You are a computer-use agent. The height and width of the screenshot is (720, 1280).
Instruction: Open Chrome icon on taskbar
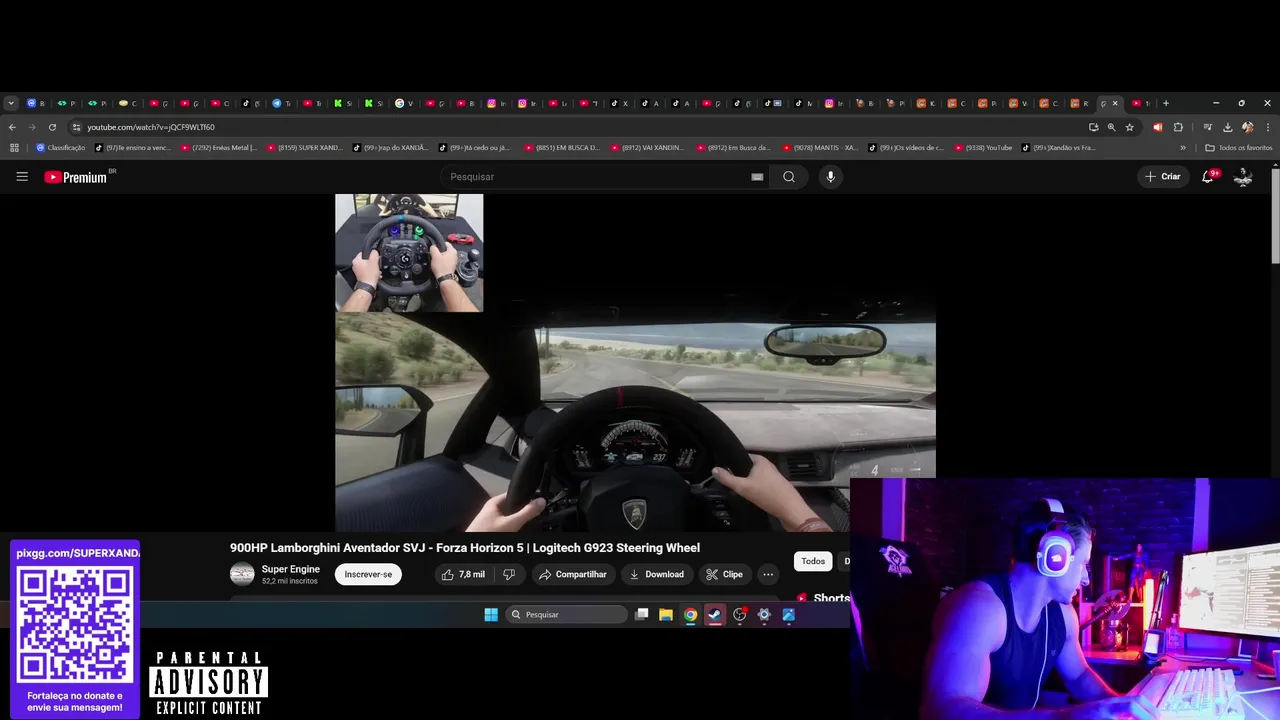point(690,615)
